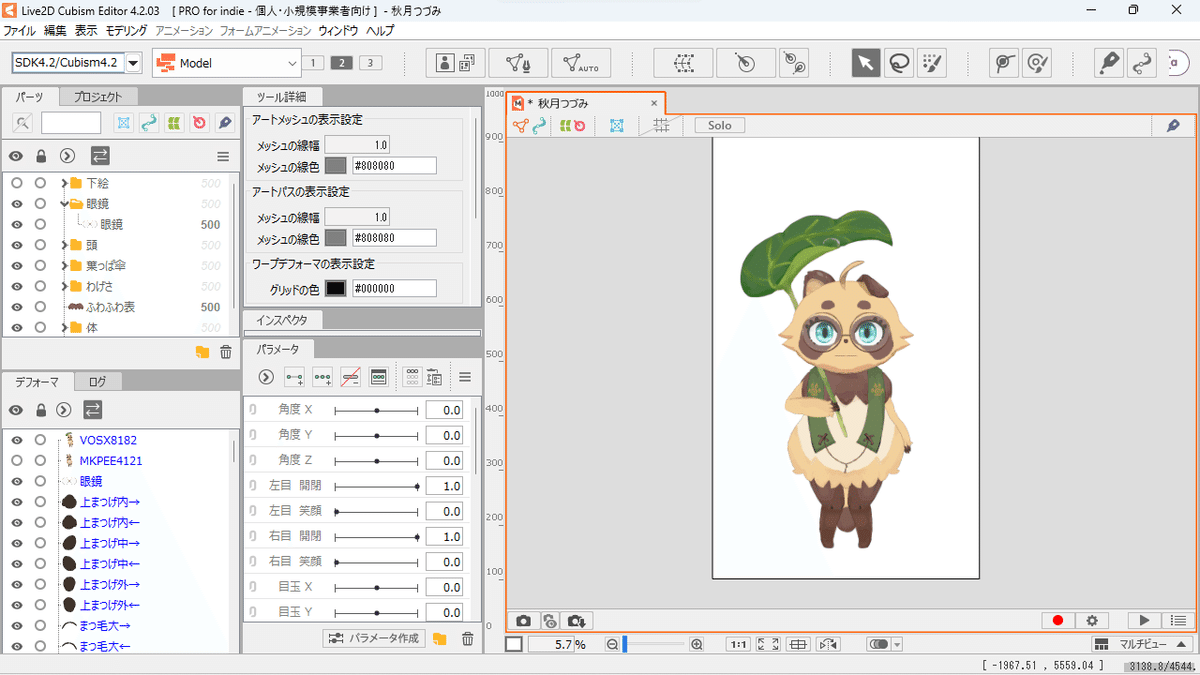
Task: Create a warp deformer from the toolbar
Action: (683, 63)
